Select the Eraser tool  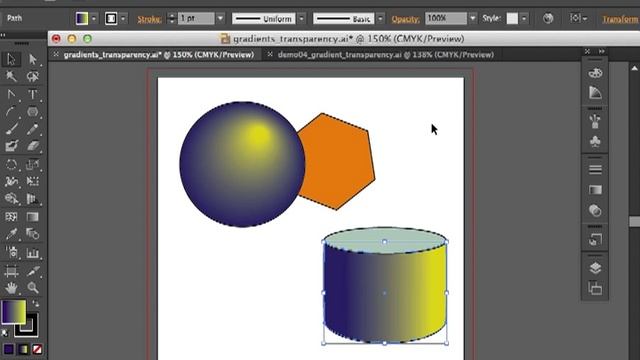tap(32, 146)
